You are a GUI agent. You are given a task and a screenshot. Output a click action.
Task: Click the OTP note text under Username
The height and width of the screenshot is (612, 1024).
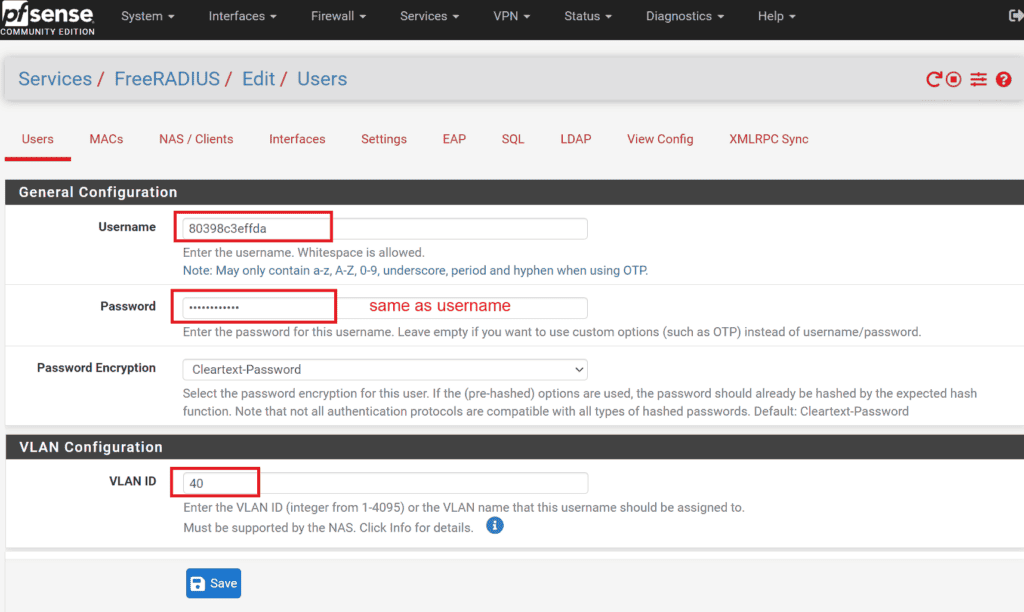[x=415, y=270]
